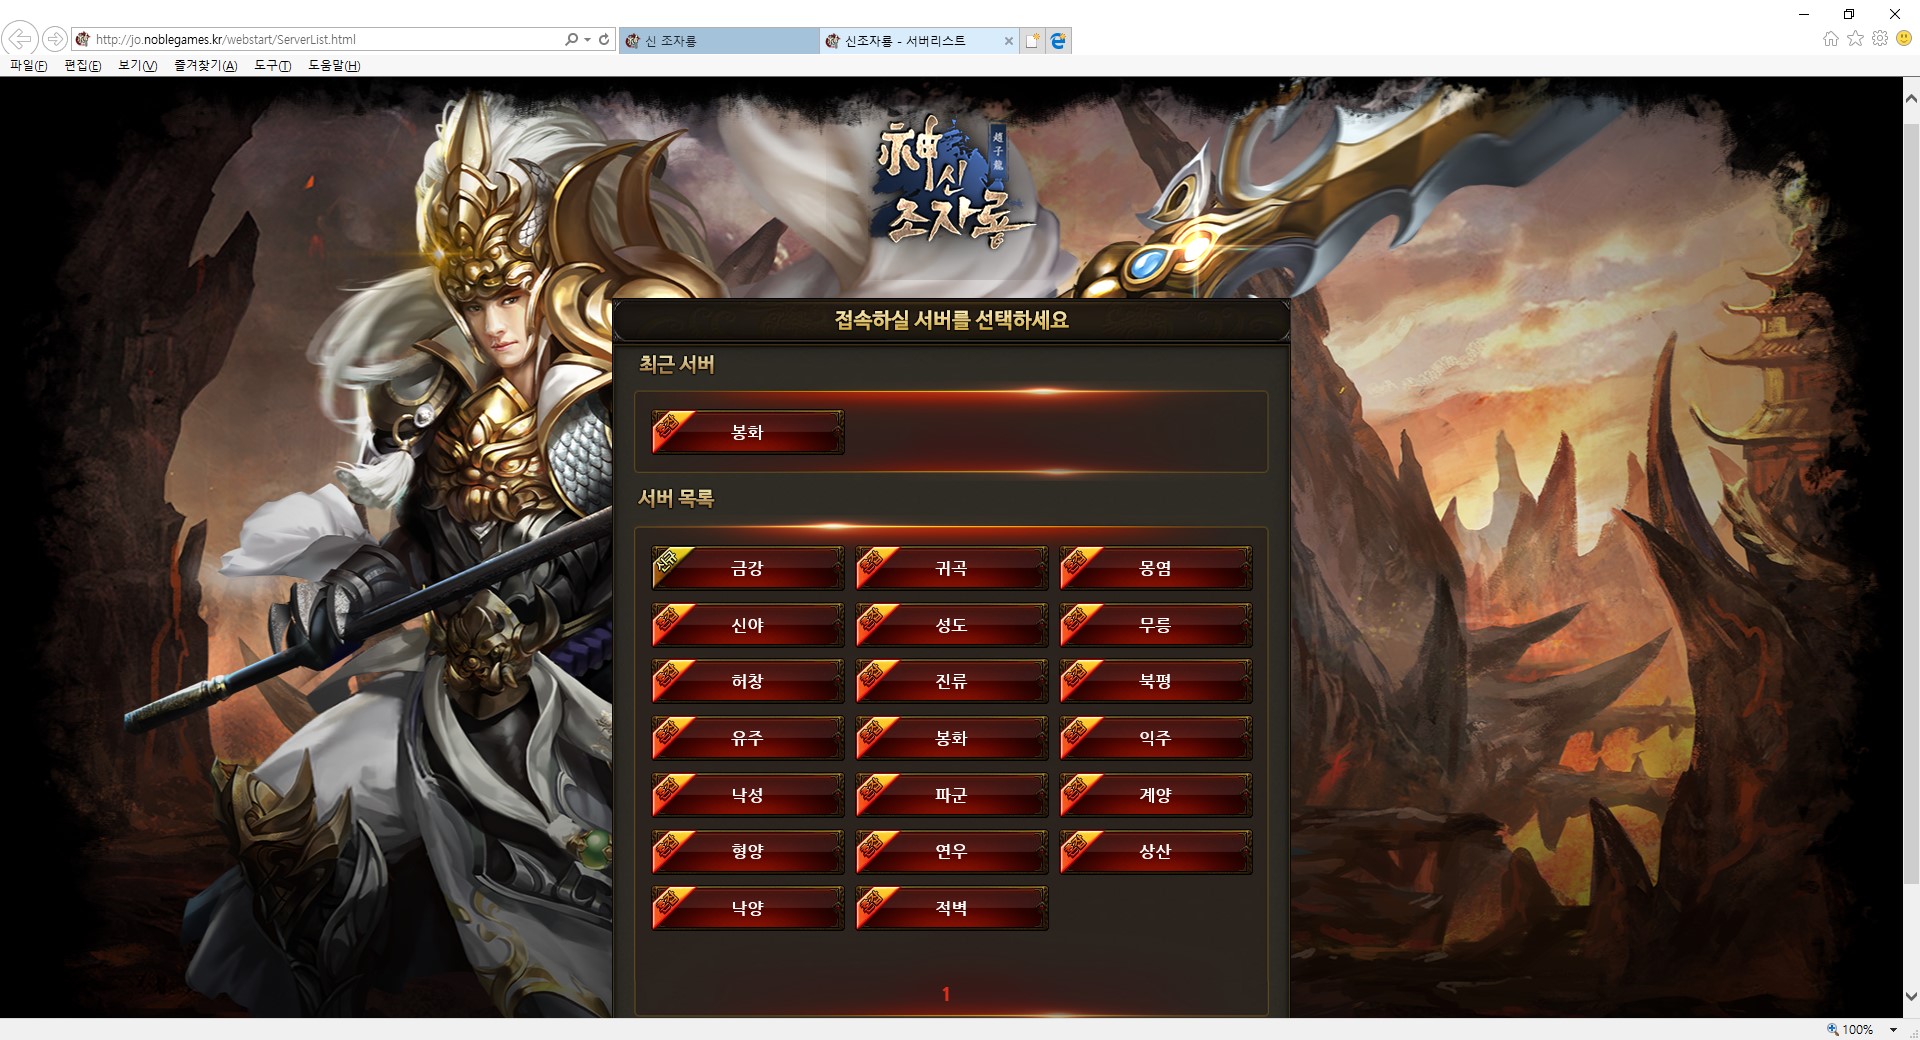
Task: Select the recent server 봉화
Action: tap(748, 432)
